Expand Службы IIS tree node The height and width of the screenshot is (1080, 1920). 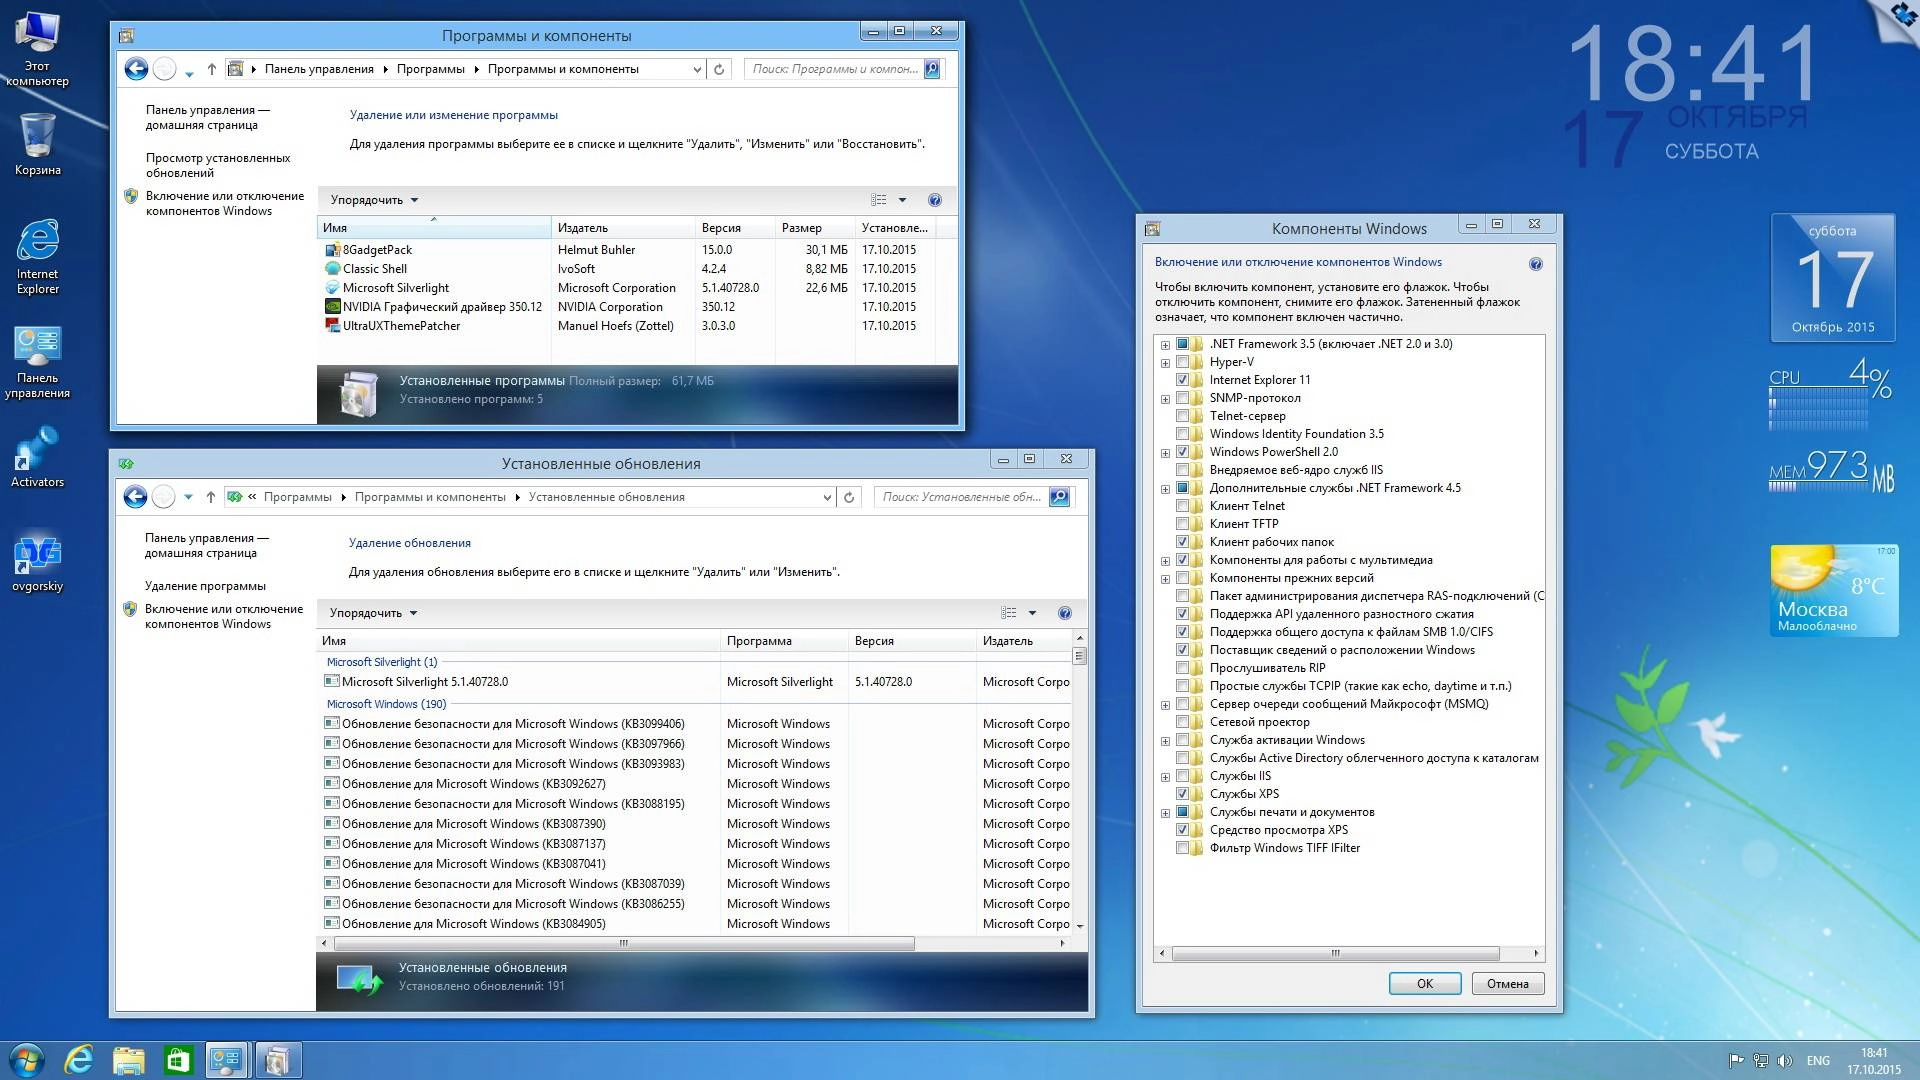(1165, 777)
